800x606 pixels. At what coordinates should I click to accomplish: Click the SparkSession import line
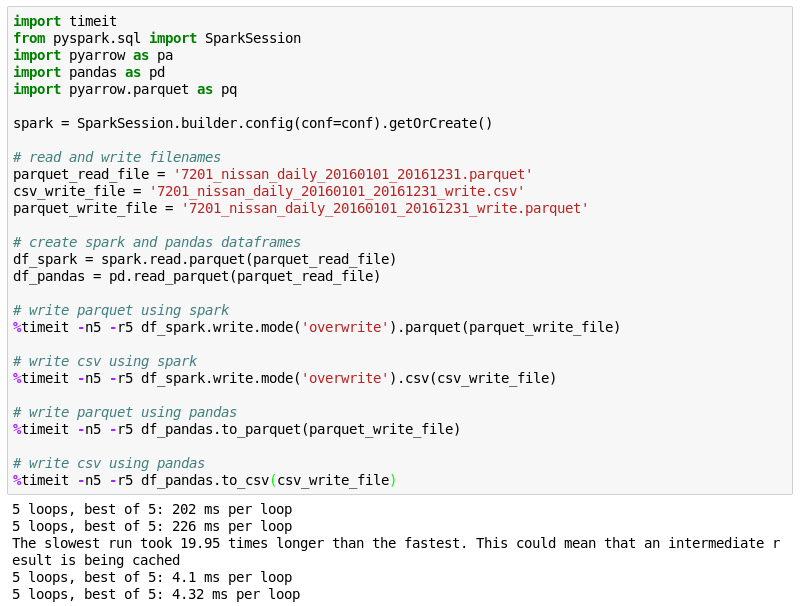(157, 38)
